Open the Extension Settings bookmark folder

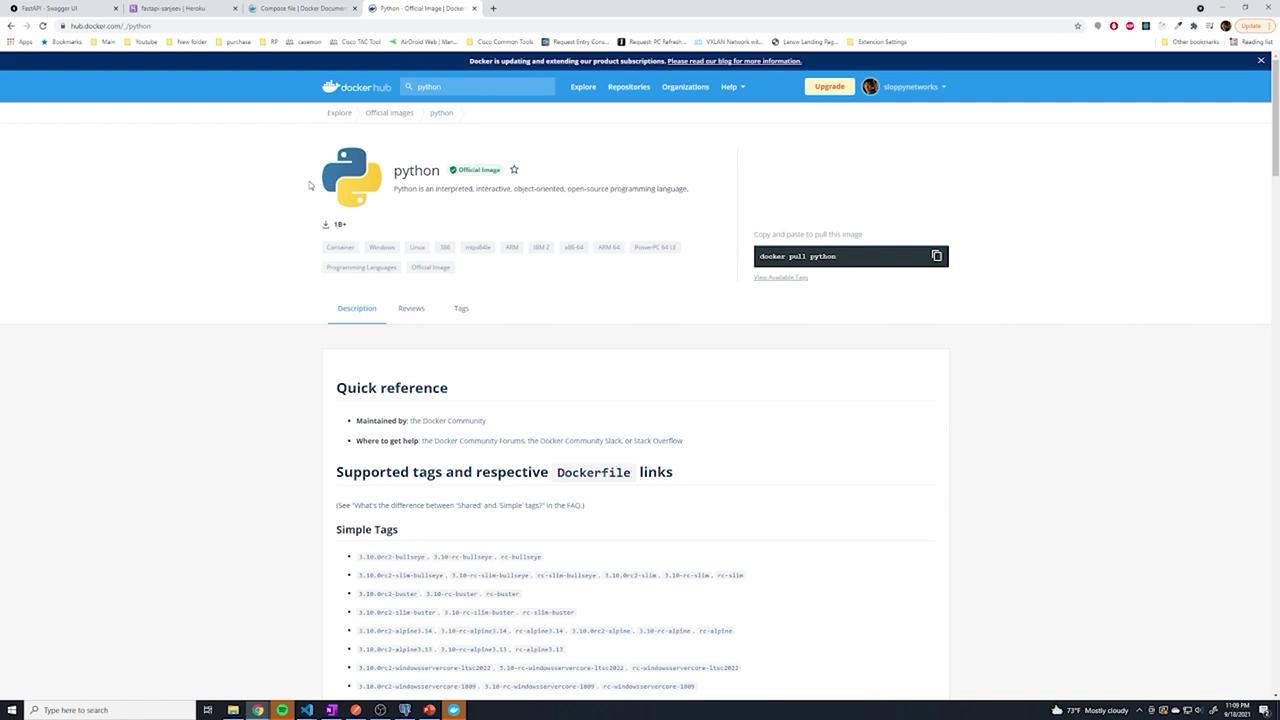[876, 42]
